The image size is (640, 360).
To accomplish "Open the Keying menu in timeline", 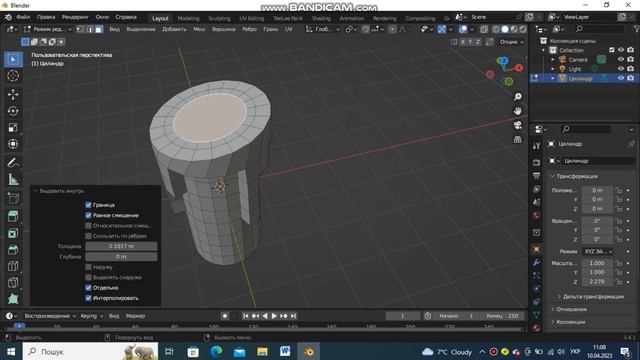I will pos(91,316).
